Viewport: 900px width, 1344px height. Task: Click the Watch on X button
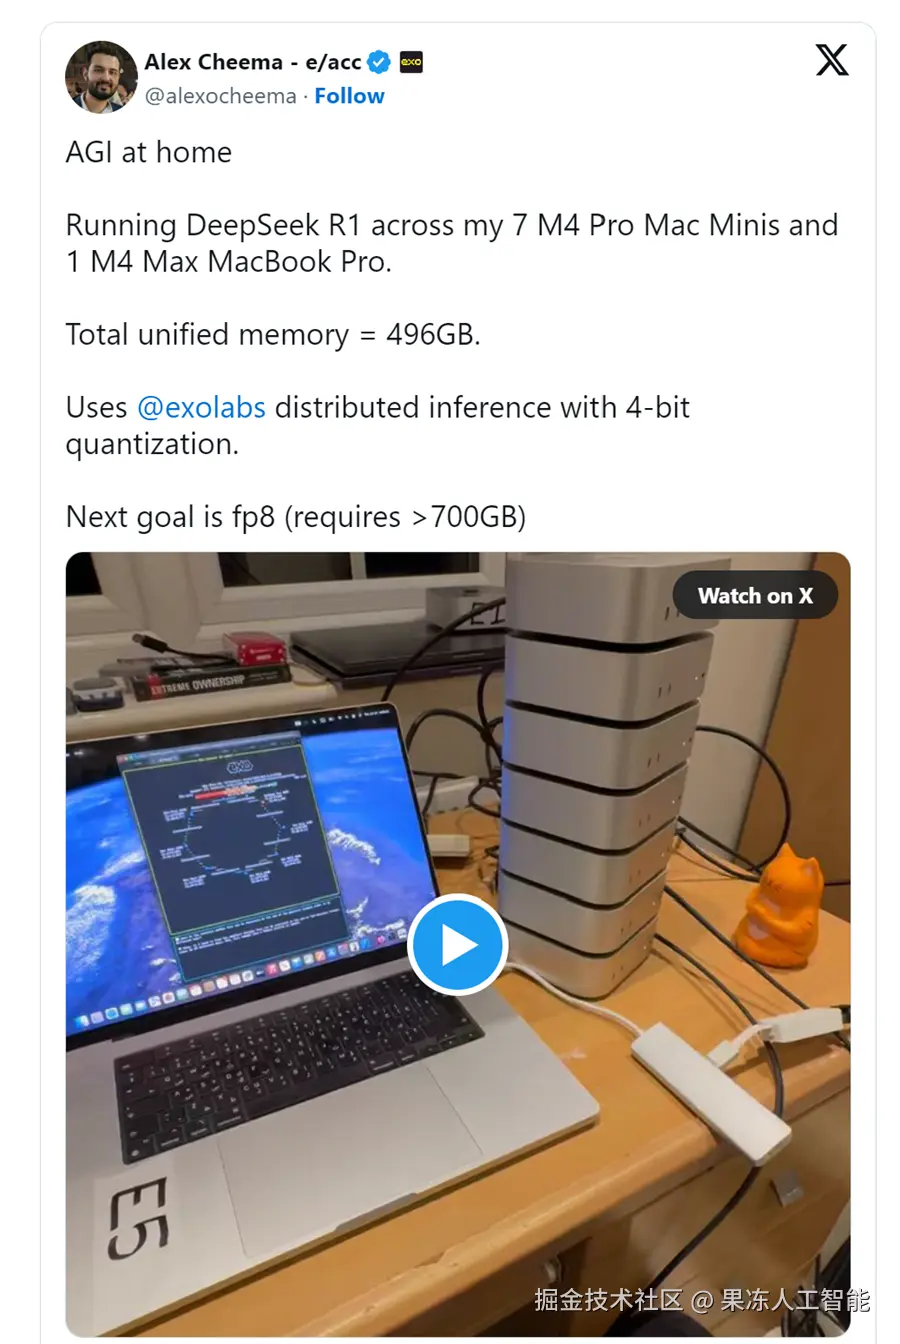point(755,596)
